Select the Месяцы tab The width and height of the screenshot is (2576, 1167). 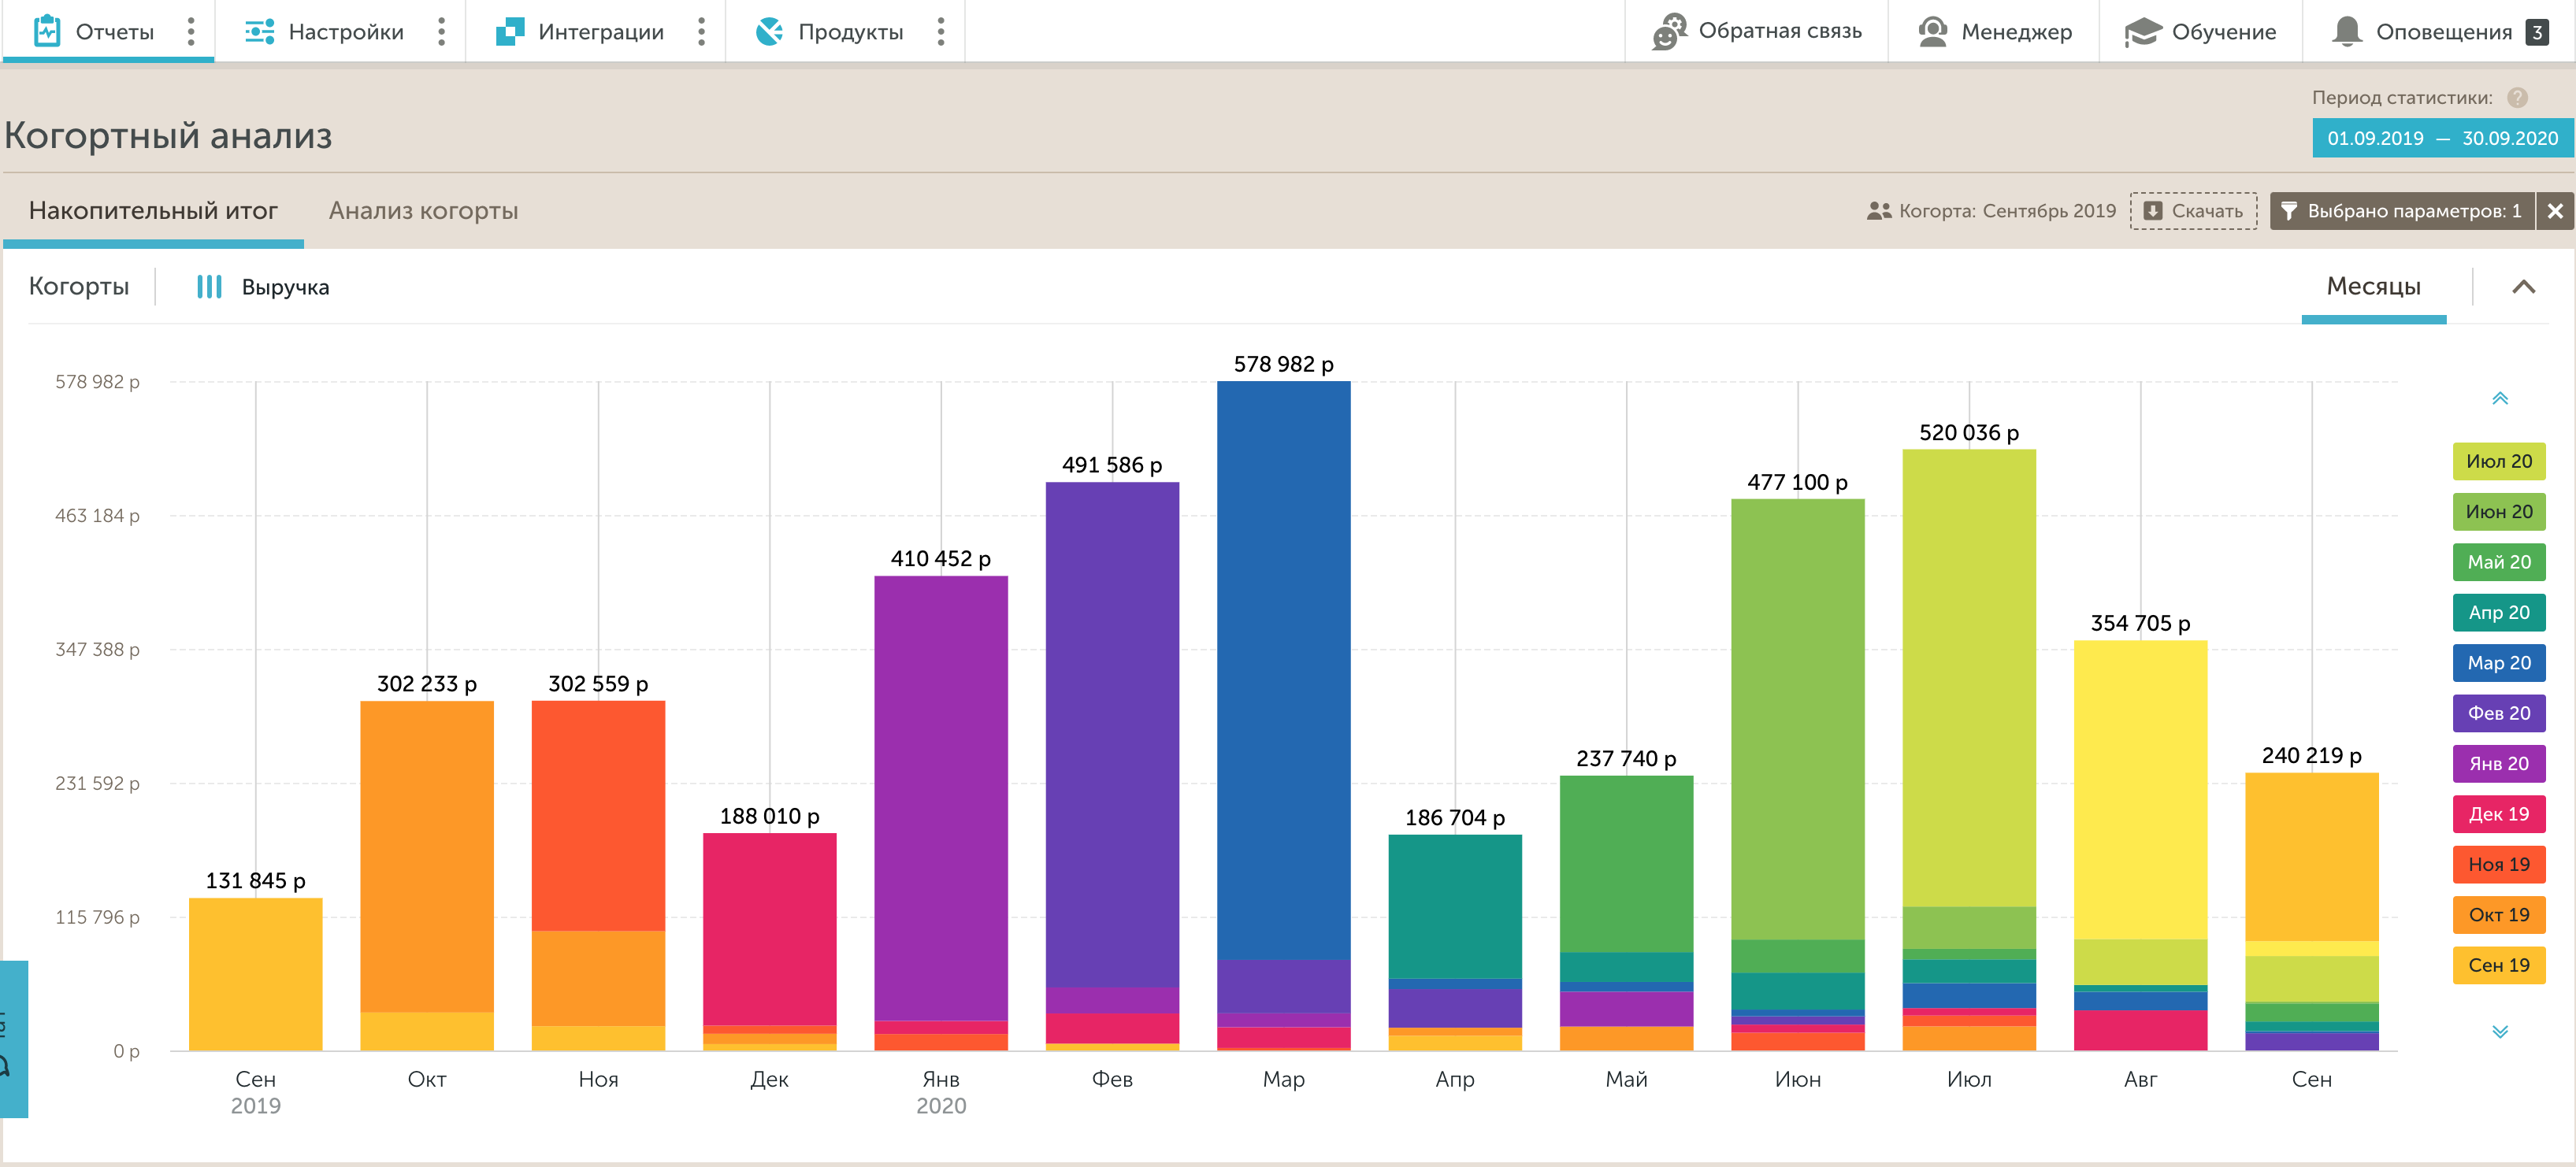pyautogui.click(x=2373, y=287)
